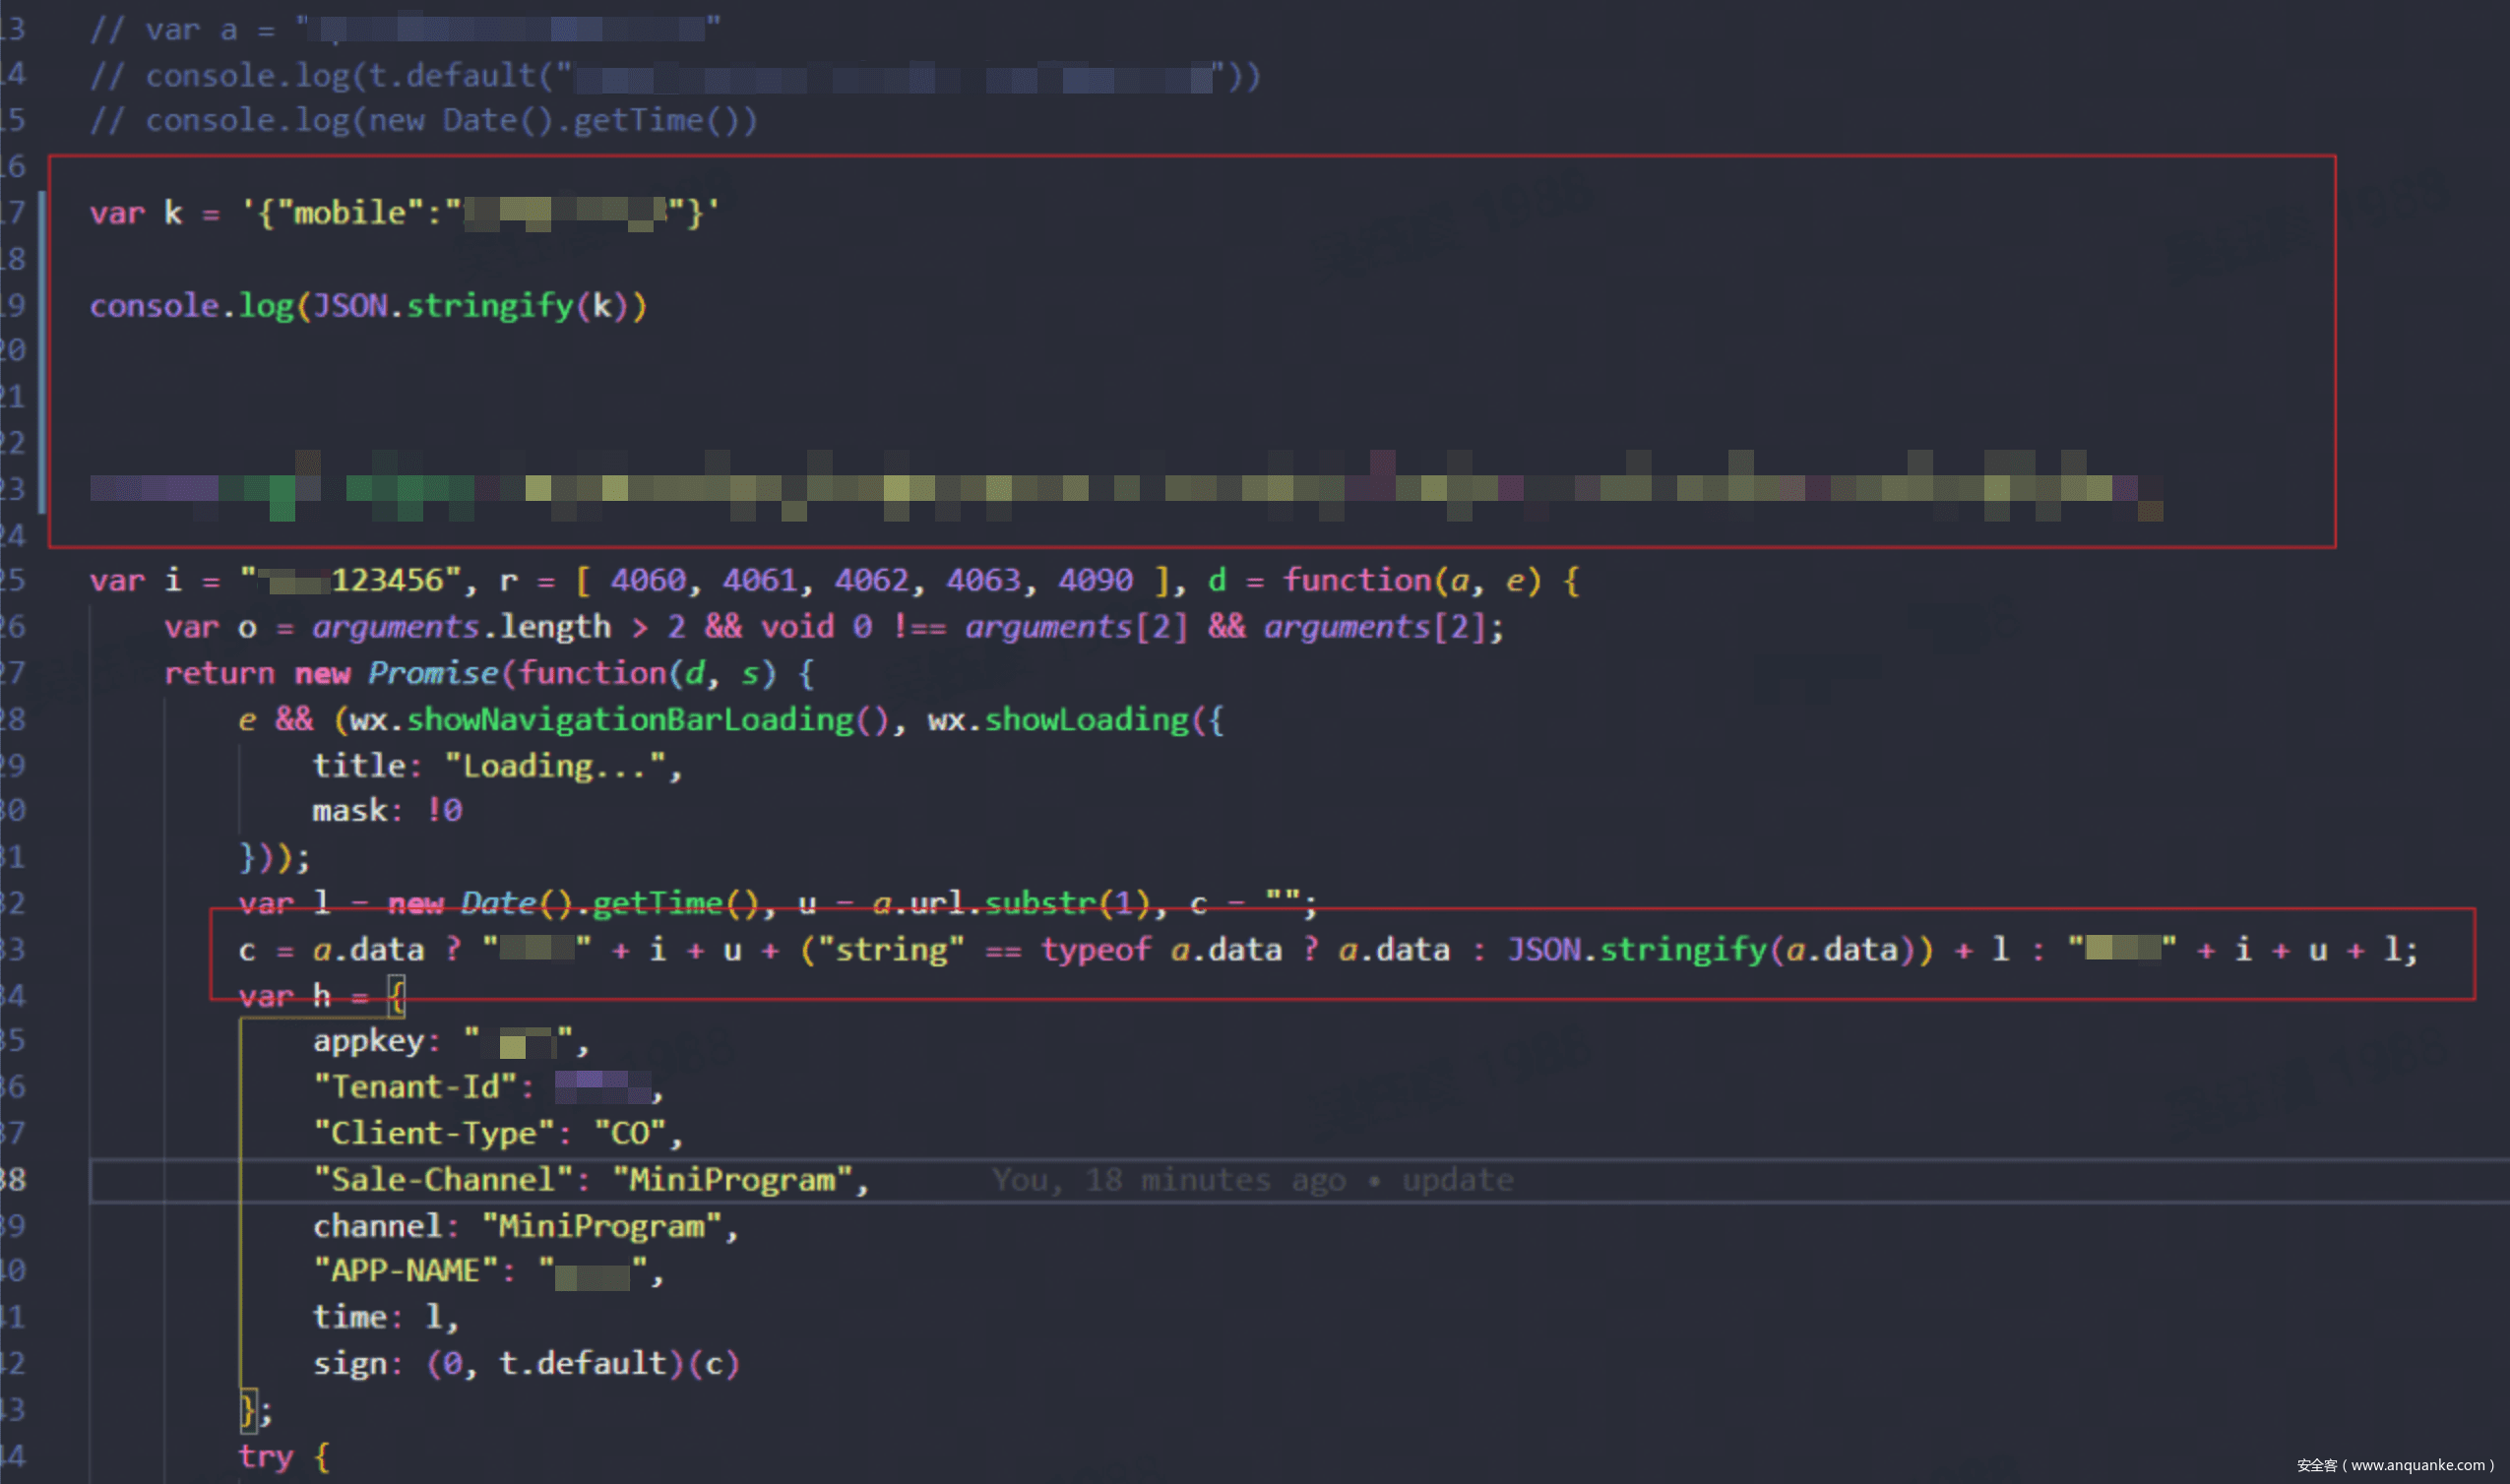
Task: Click the showNavigationBarLoading method call
Action: [x=630, y=720]
